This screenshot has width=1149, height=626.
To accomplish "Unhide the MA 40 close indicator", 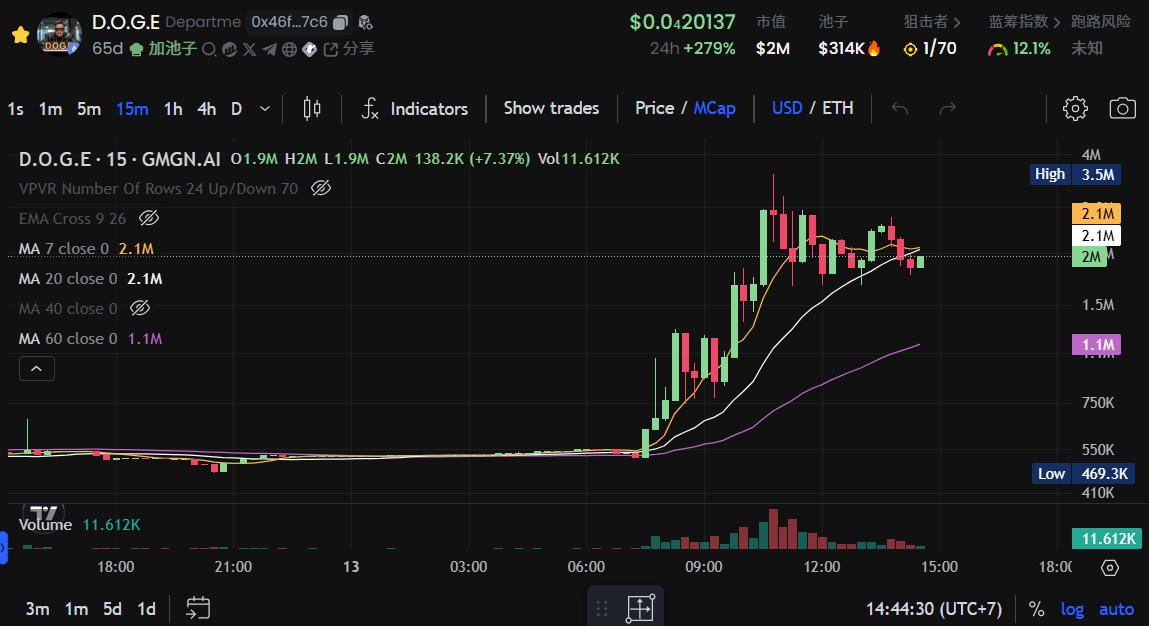I will click(140, 308).
